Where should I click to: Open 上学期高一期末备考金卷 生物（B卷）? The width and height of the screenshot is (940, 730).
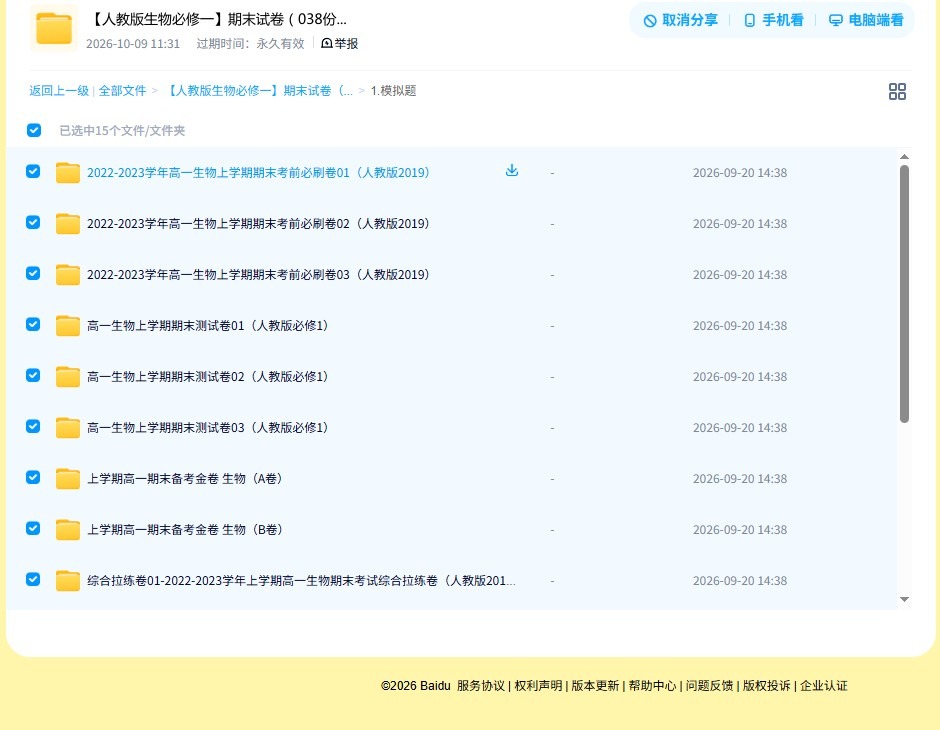pyautogui.click(x=185, y=529)
